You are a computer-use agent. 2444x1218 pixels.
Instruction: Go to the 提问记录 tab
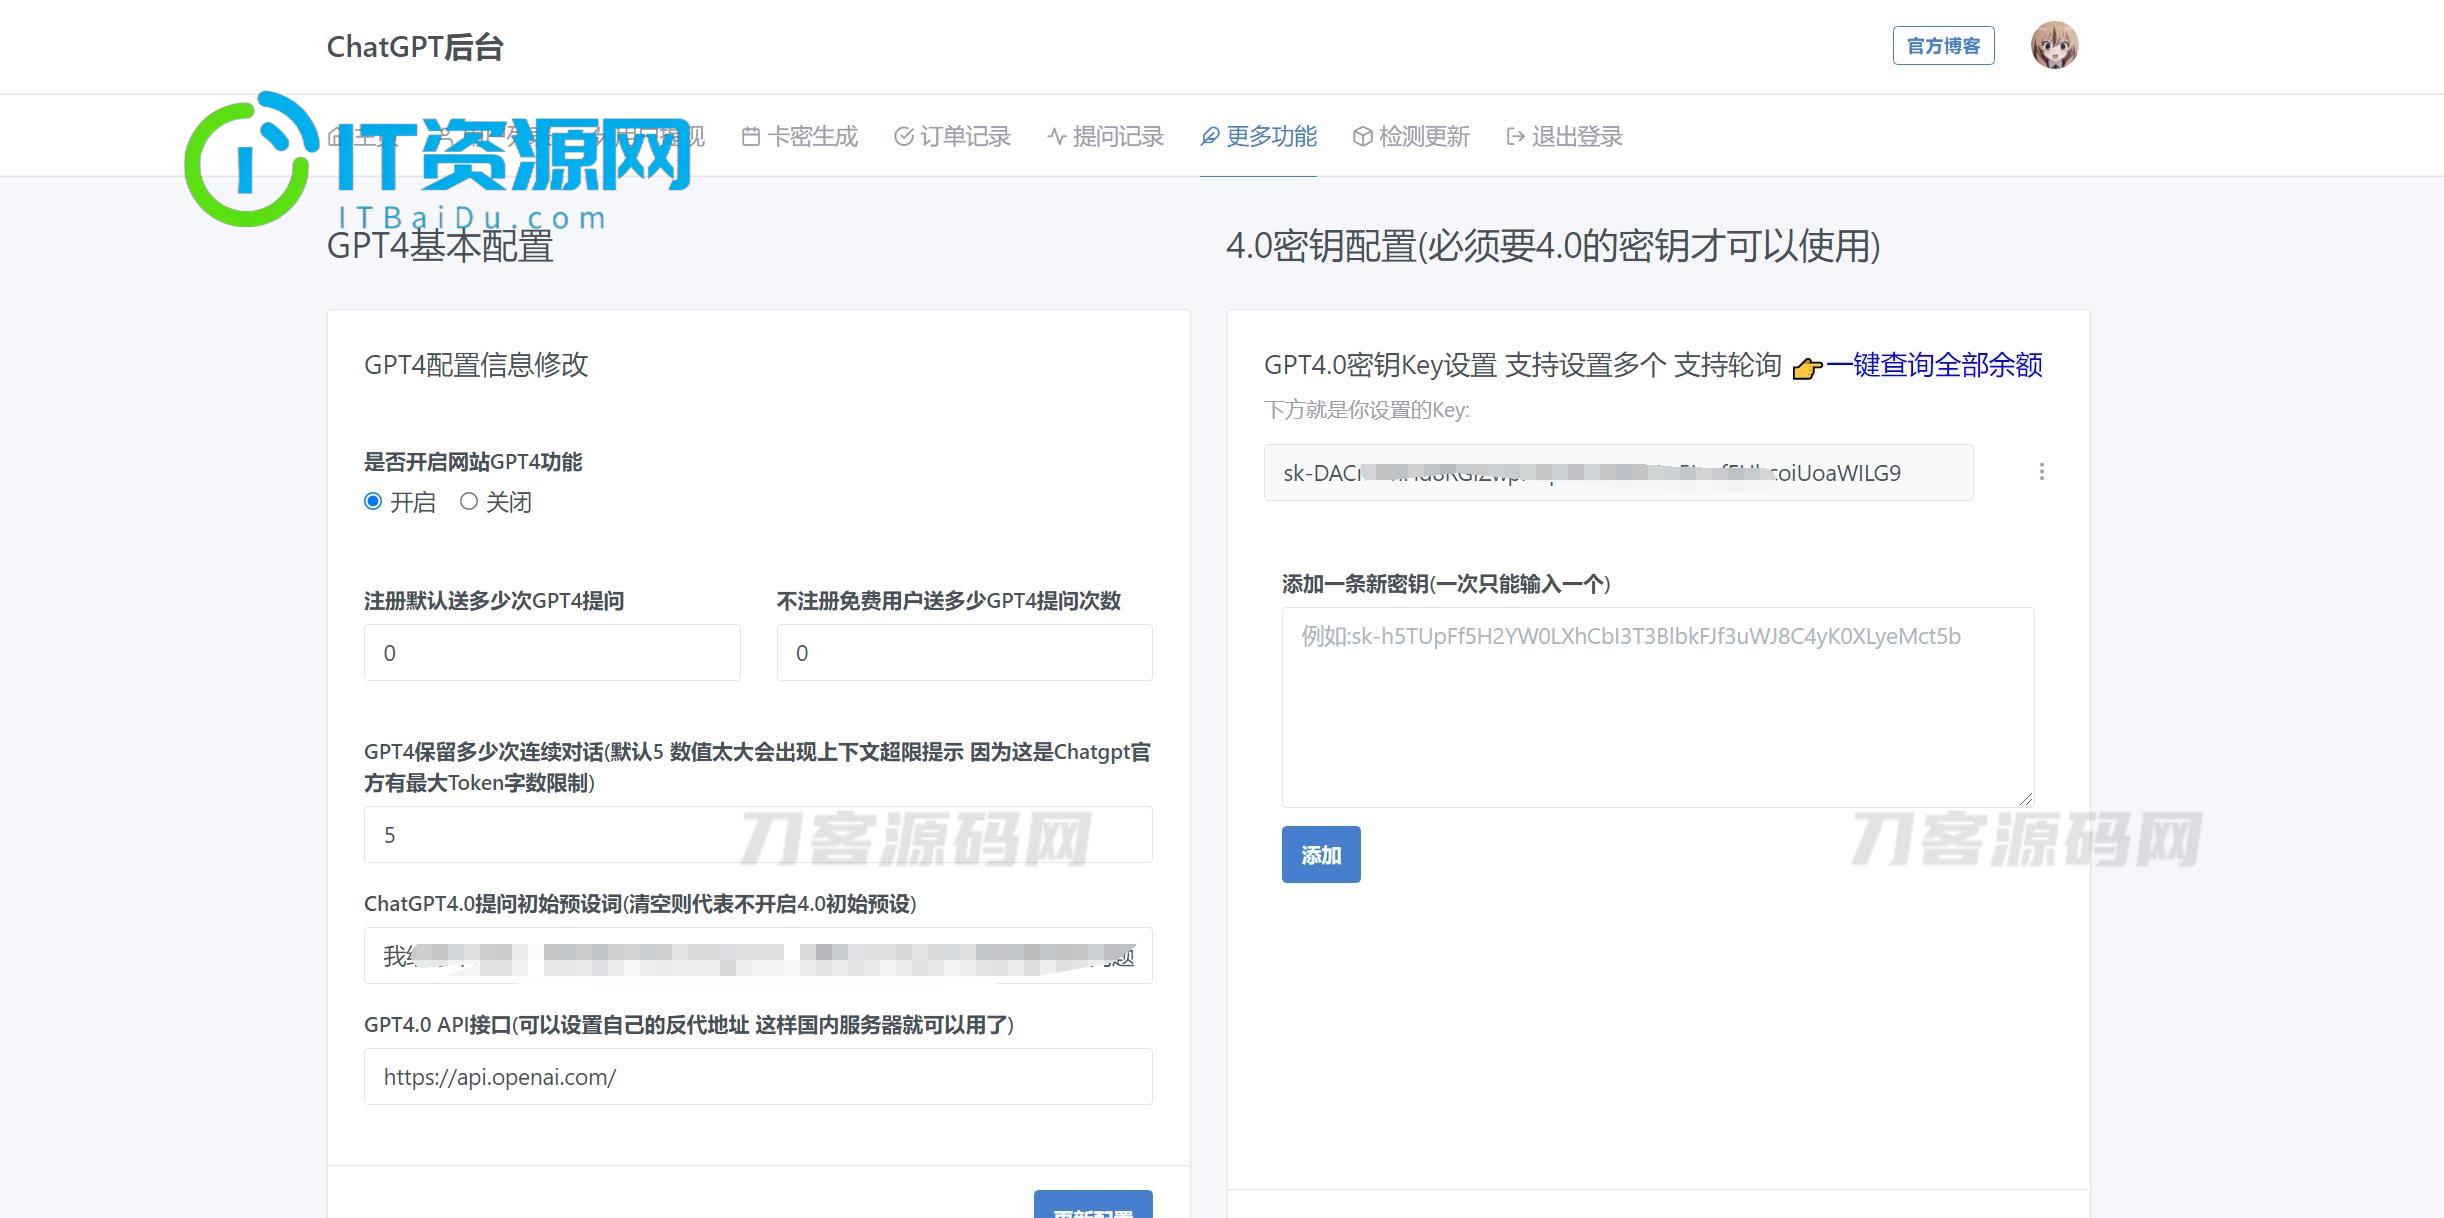pyautogui.click(x=1105, y=136)
